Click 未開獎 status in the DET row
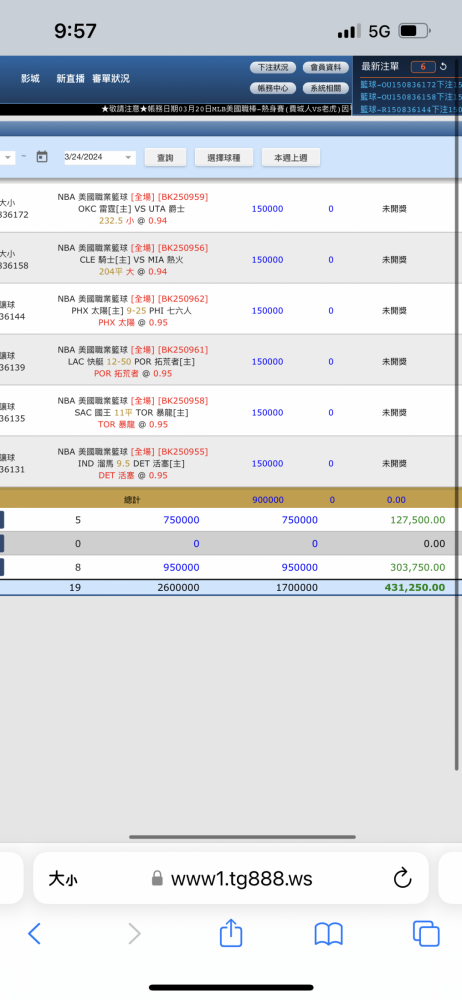The height and width of the screenshot is (1000, 462). point(394,464)
